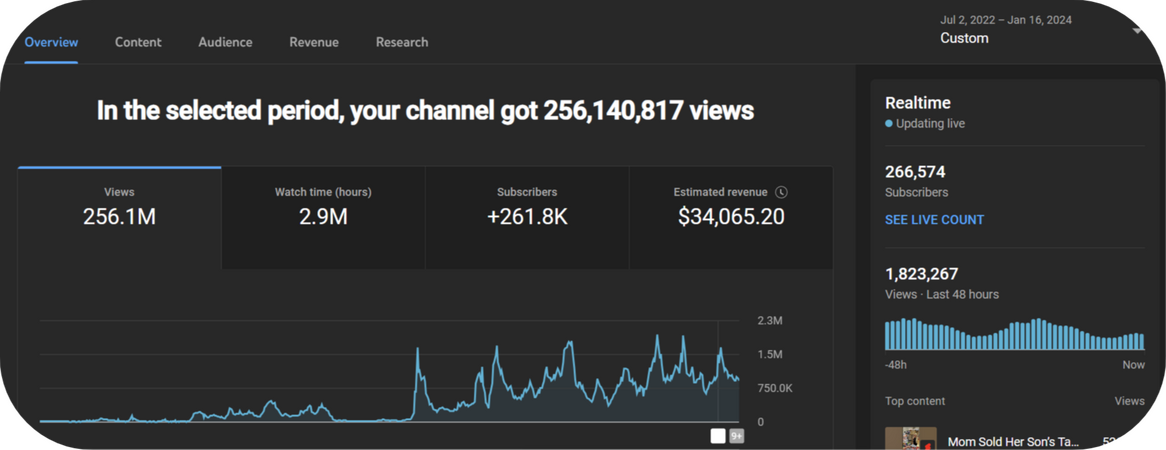Open the date range dropdown arrow

[1137, 31]
